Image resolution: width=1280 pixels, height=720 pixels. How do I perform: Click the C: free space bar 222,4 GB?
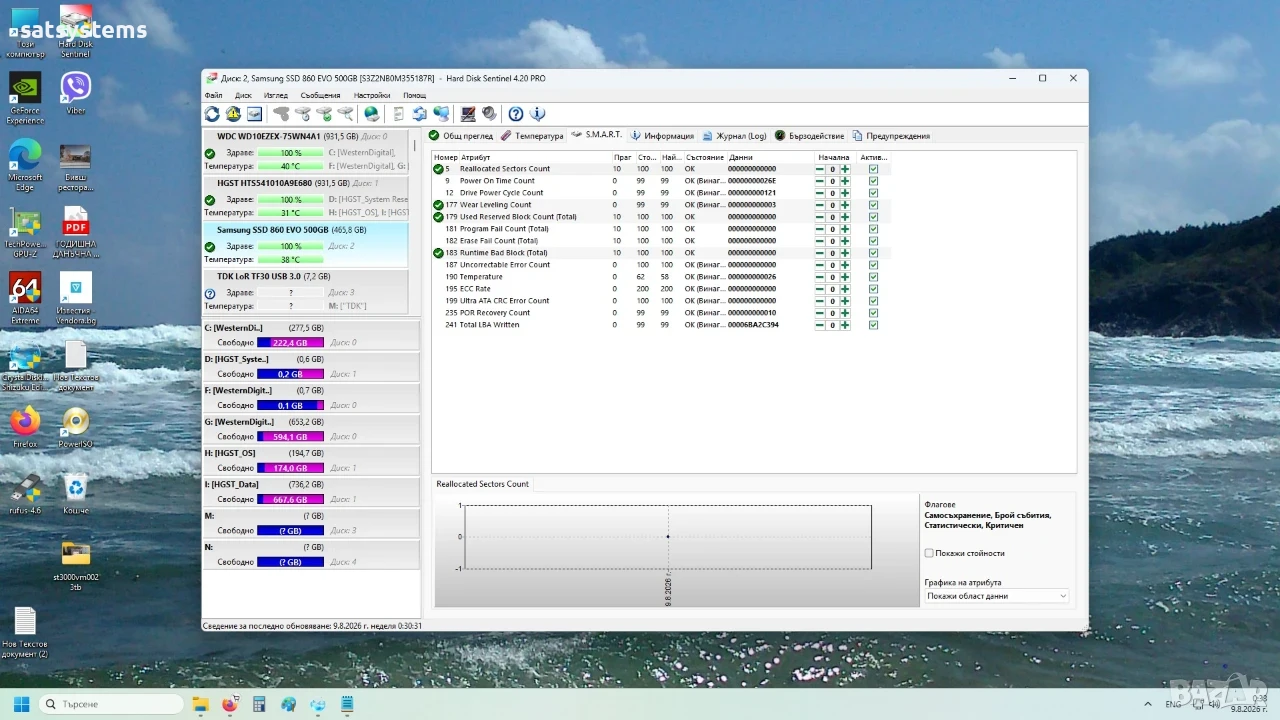(291, 343)
